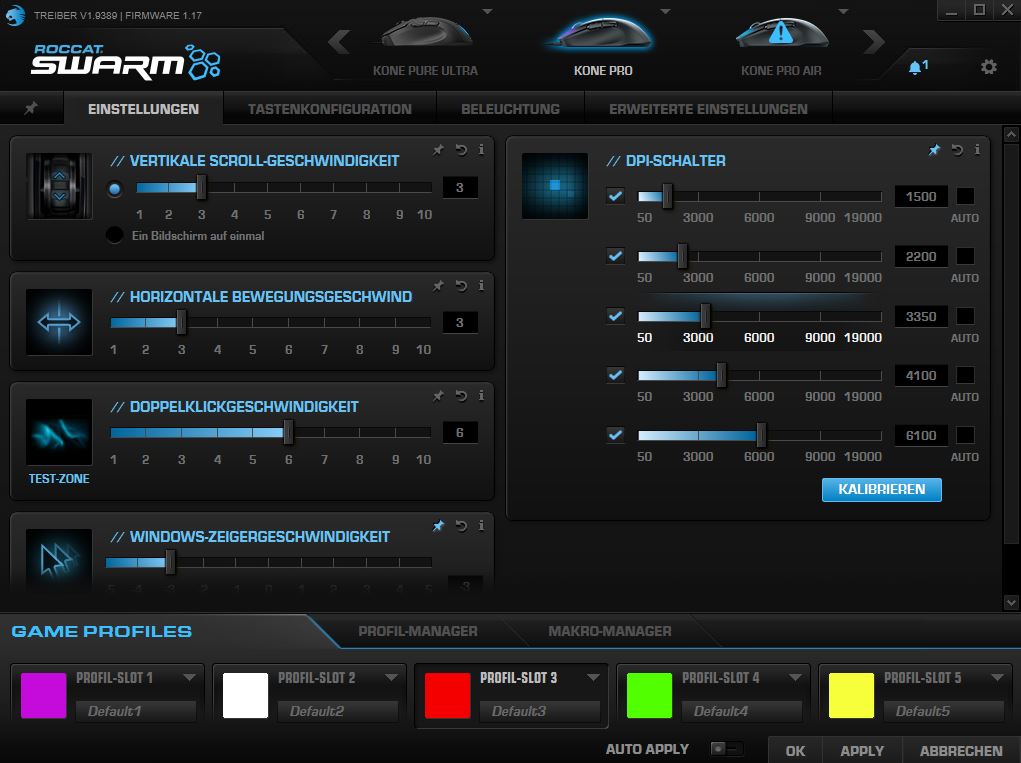Reset the Doppelklickgeschwindigkeit setting

point(461,396)
